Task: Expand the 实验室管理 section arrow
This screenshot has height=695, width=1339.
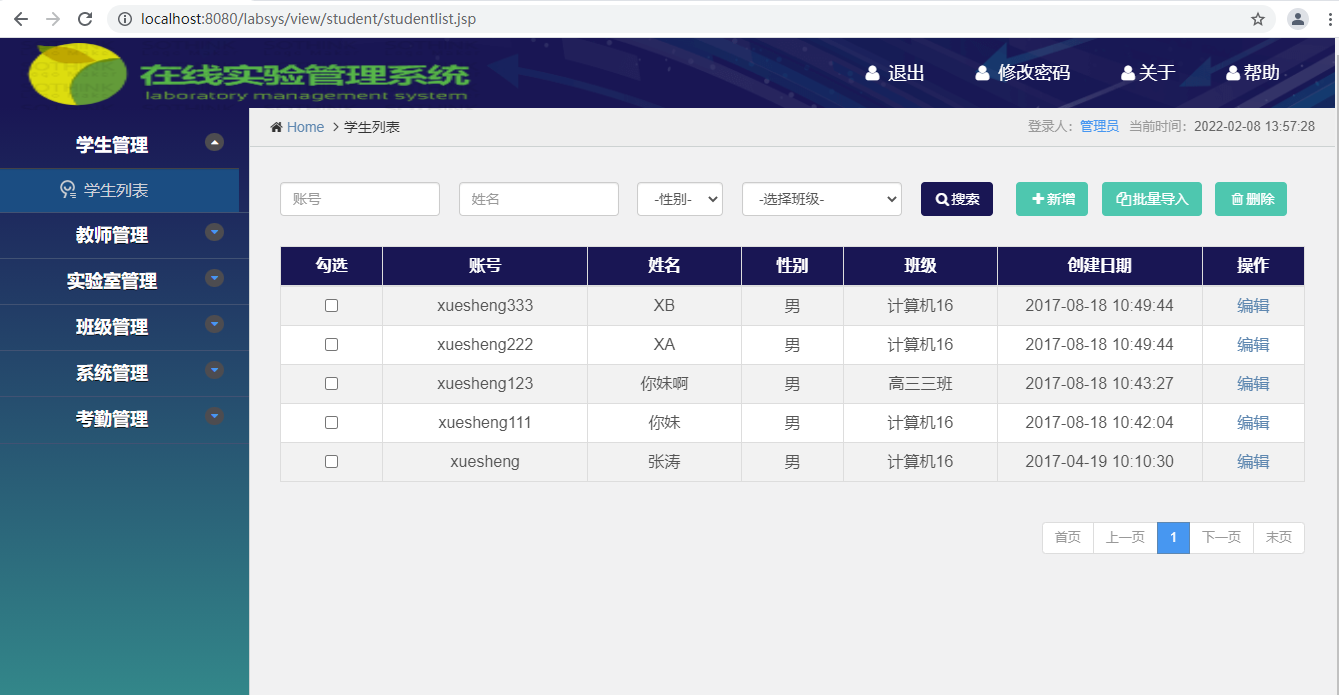Action: click(x=214, y=278)
